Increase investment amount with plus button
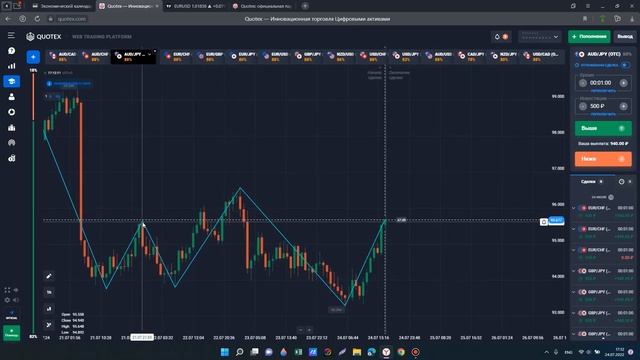This screenshot has width=640, height=360. coord(623,107)
